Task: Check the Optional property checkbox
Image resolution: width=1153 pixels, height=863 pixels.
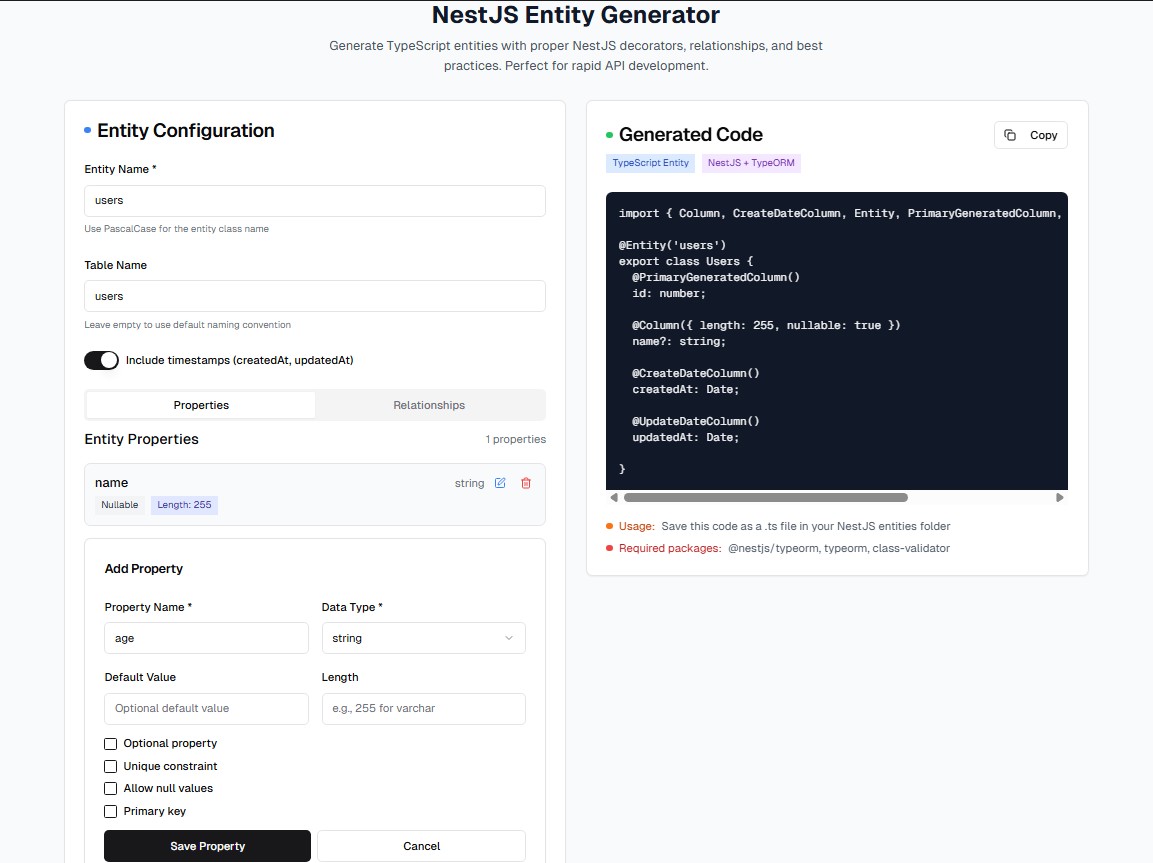Action: point(110,744)
